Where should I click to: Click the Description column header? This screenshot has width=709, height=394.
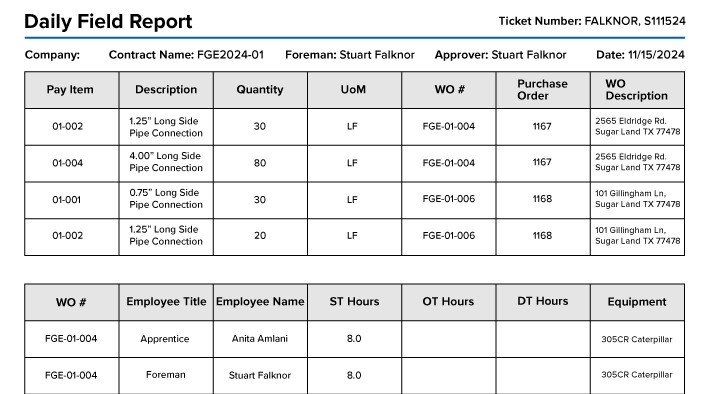pyautogui.click(x=166, y=90)
